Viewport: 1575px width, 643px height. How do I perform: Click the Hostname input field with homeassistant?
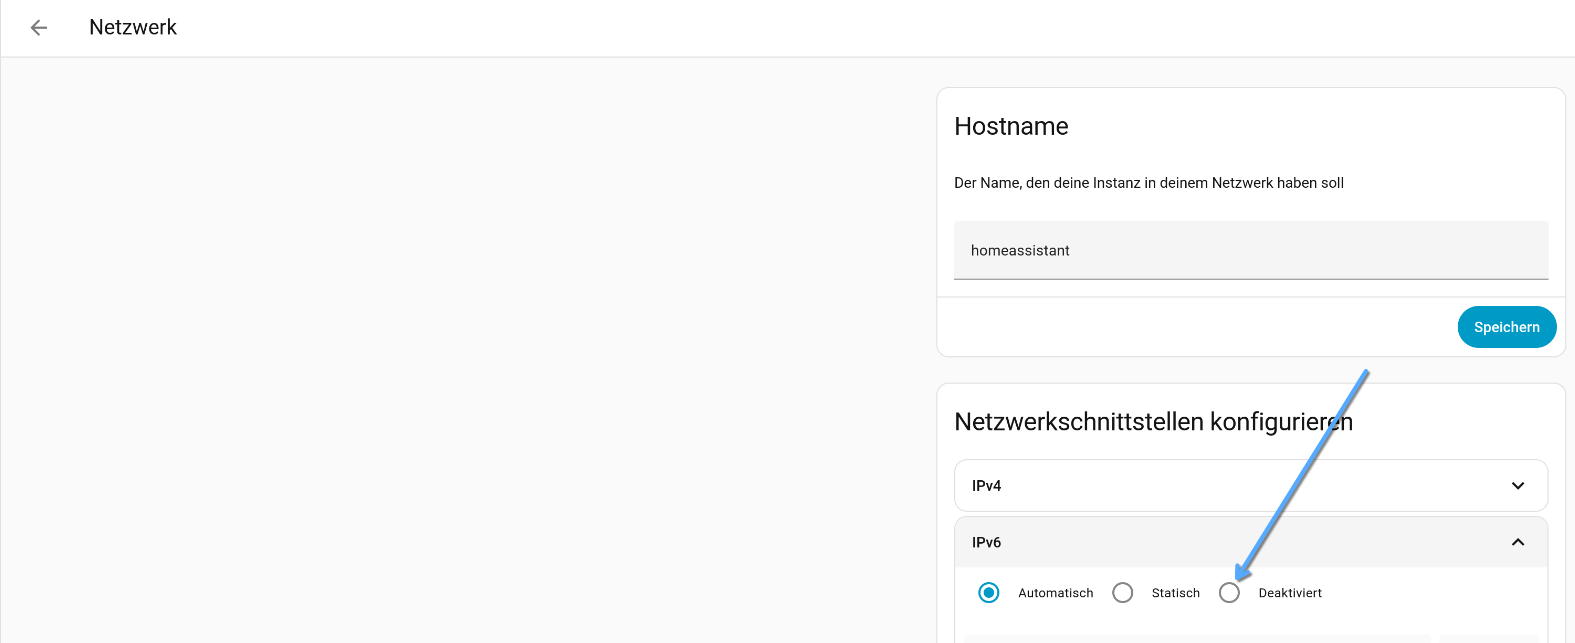coord(1250,251)
